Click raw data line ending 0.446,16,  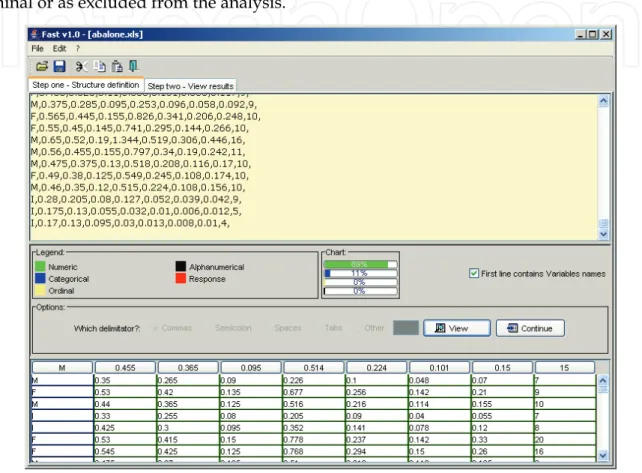coord(138,140)
